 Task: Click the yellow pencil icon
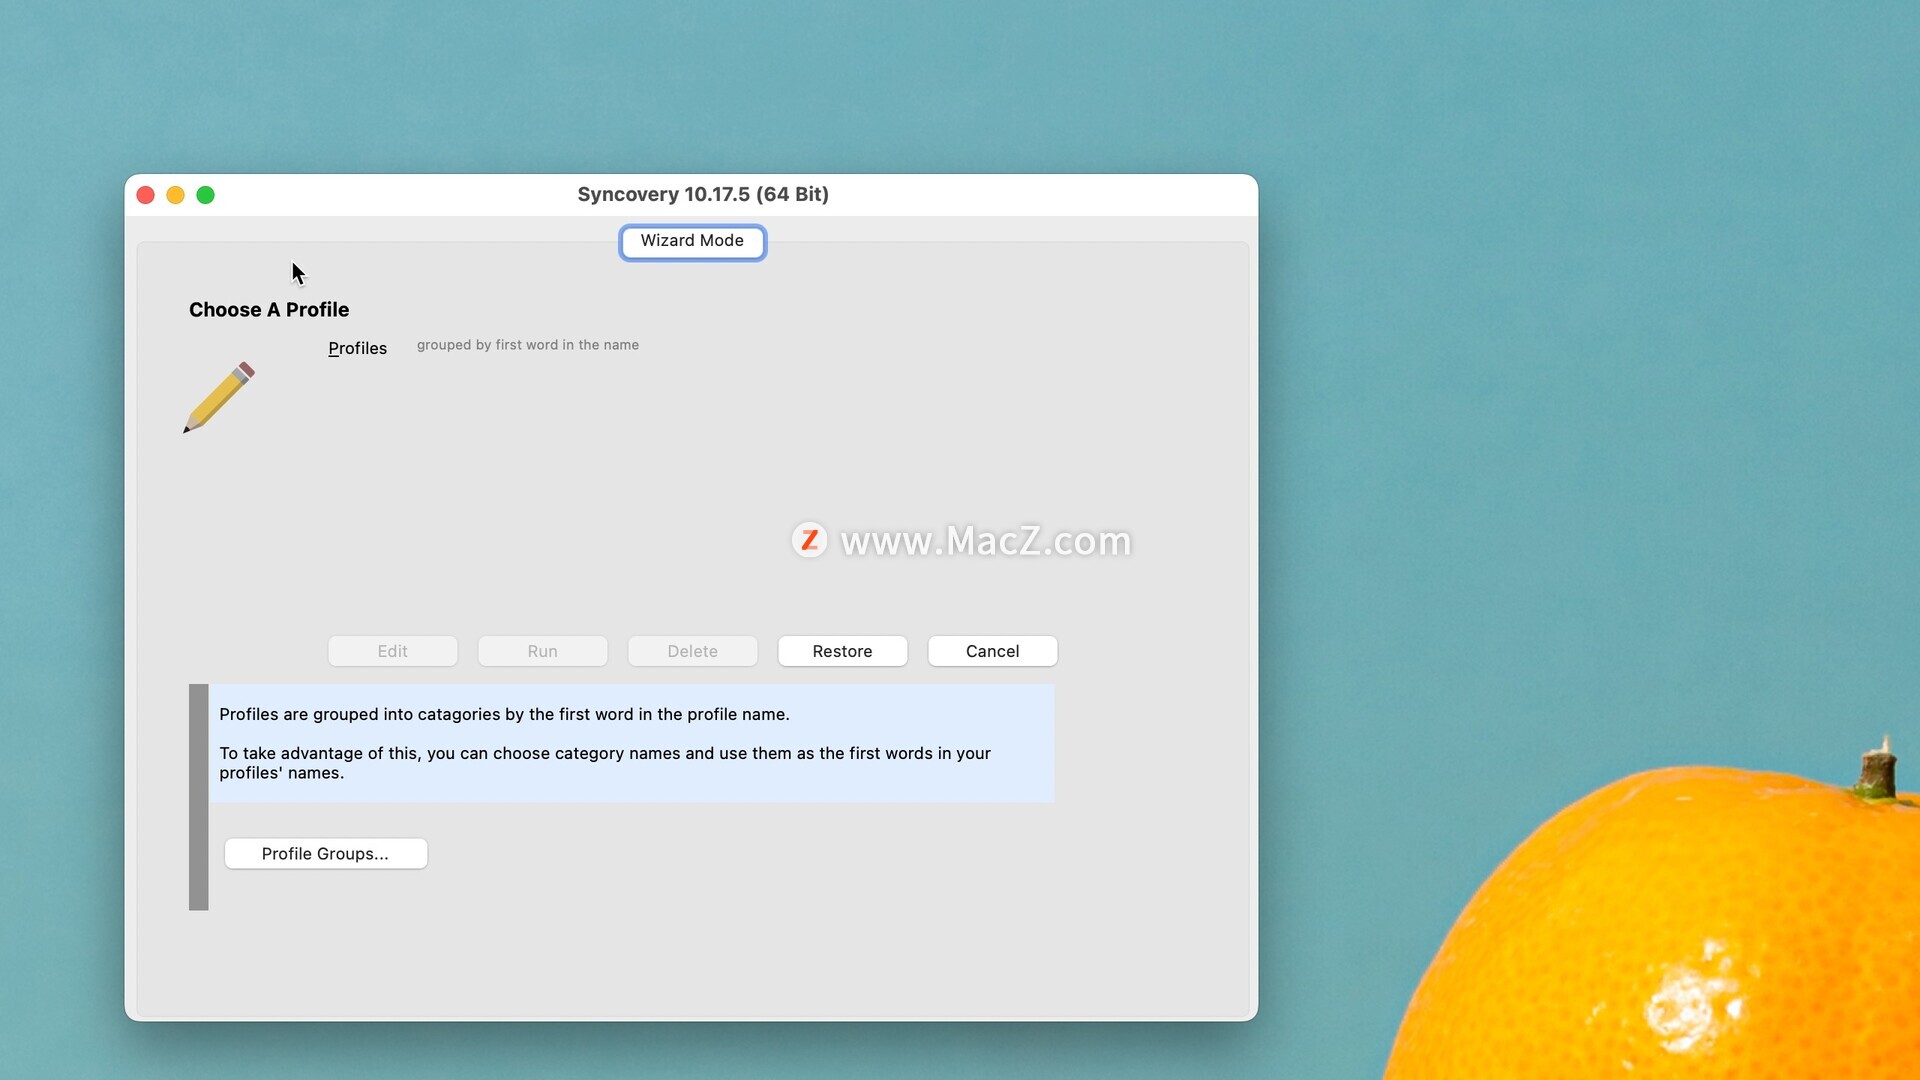click(219, 398)
